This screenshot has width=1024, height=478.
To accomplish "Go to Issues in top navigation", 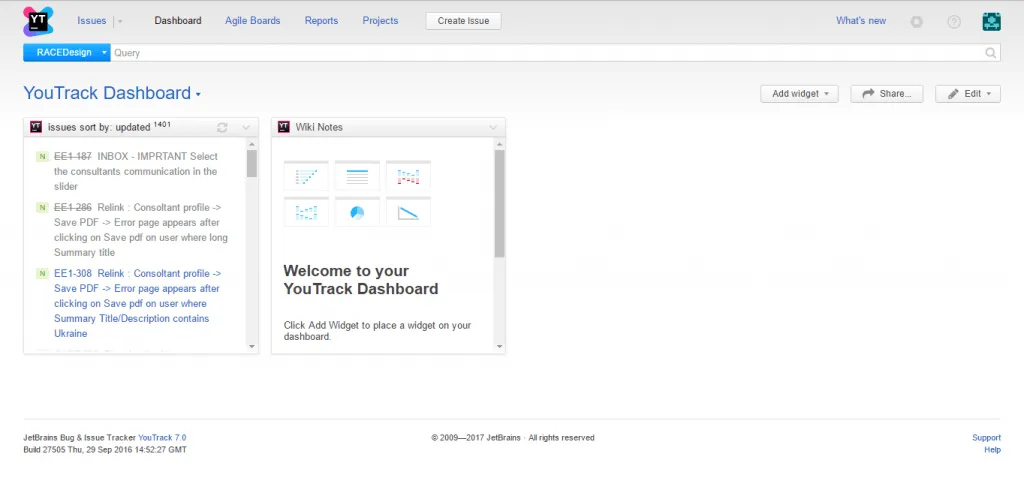I will [x=91, y=21].
